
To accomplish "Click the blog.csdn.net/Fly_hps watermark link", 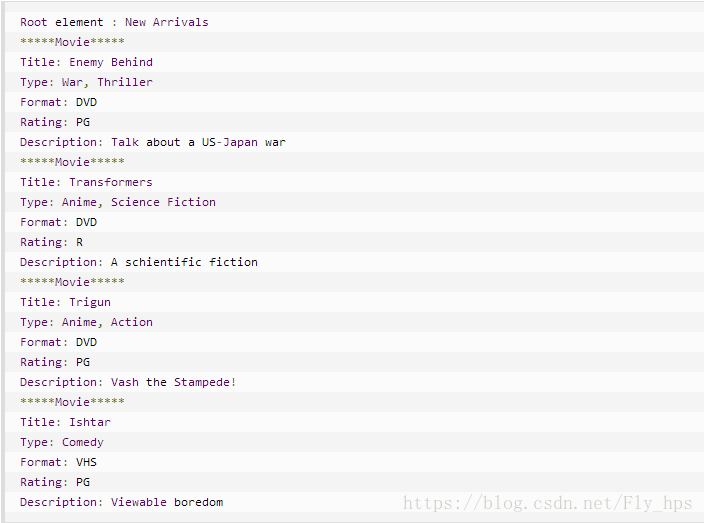I will click(x=547, y=503).
